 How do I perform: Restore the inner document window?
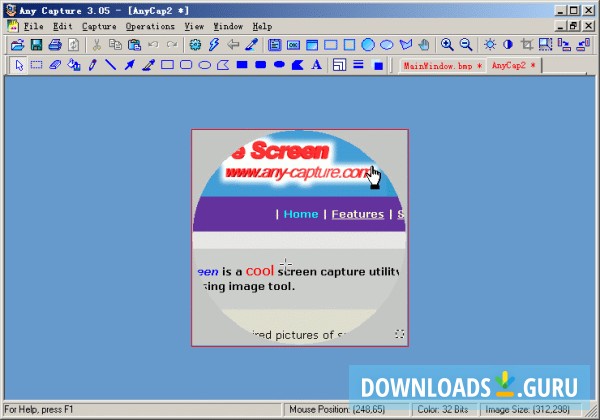tap(573, 26)
